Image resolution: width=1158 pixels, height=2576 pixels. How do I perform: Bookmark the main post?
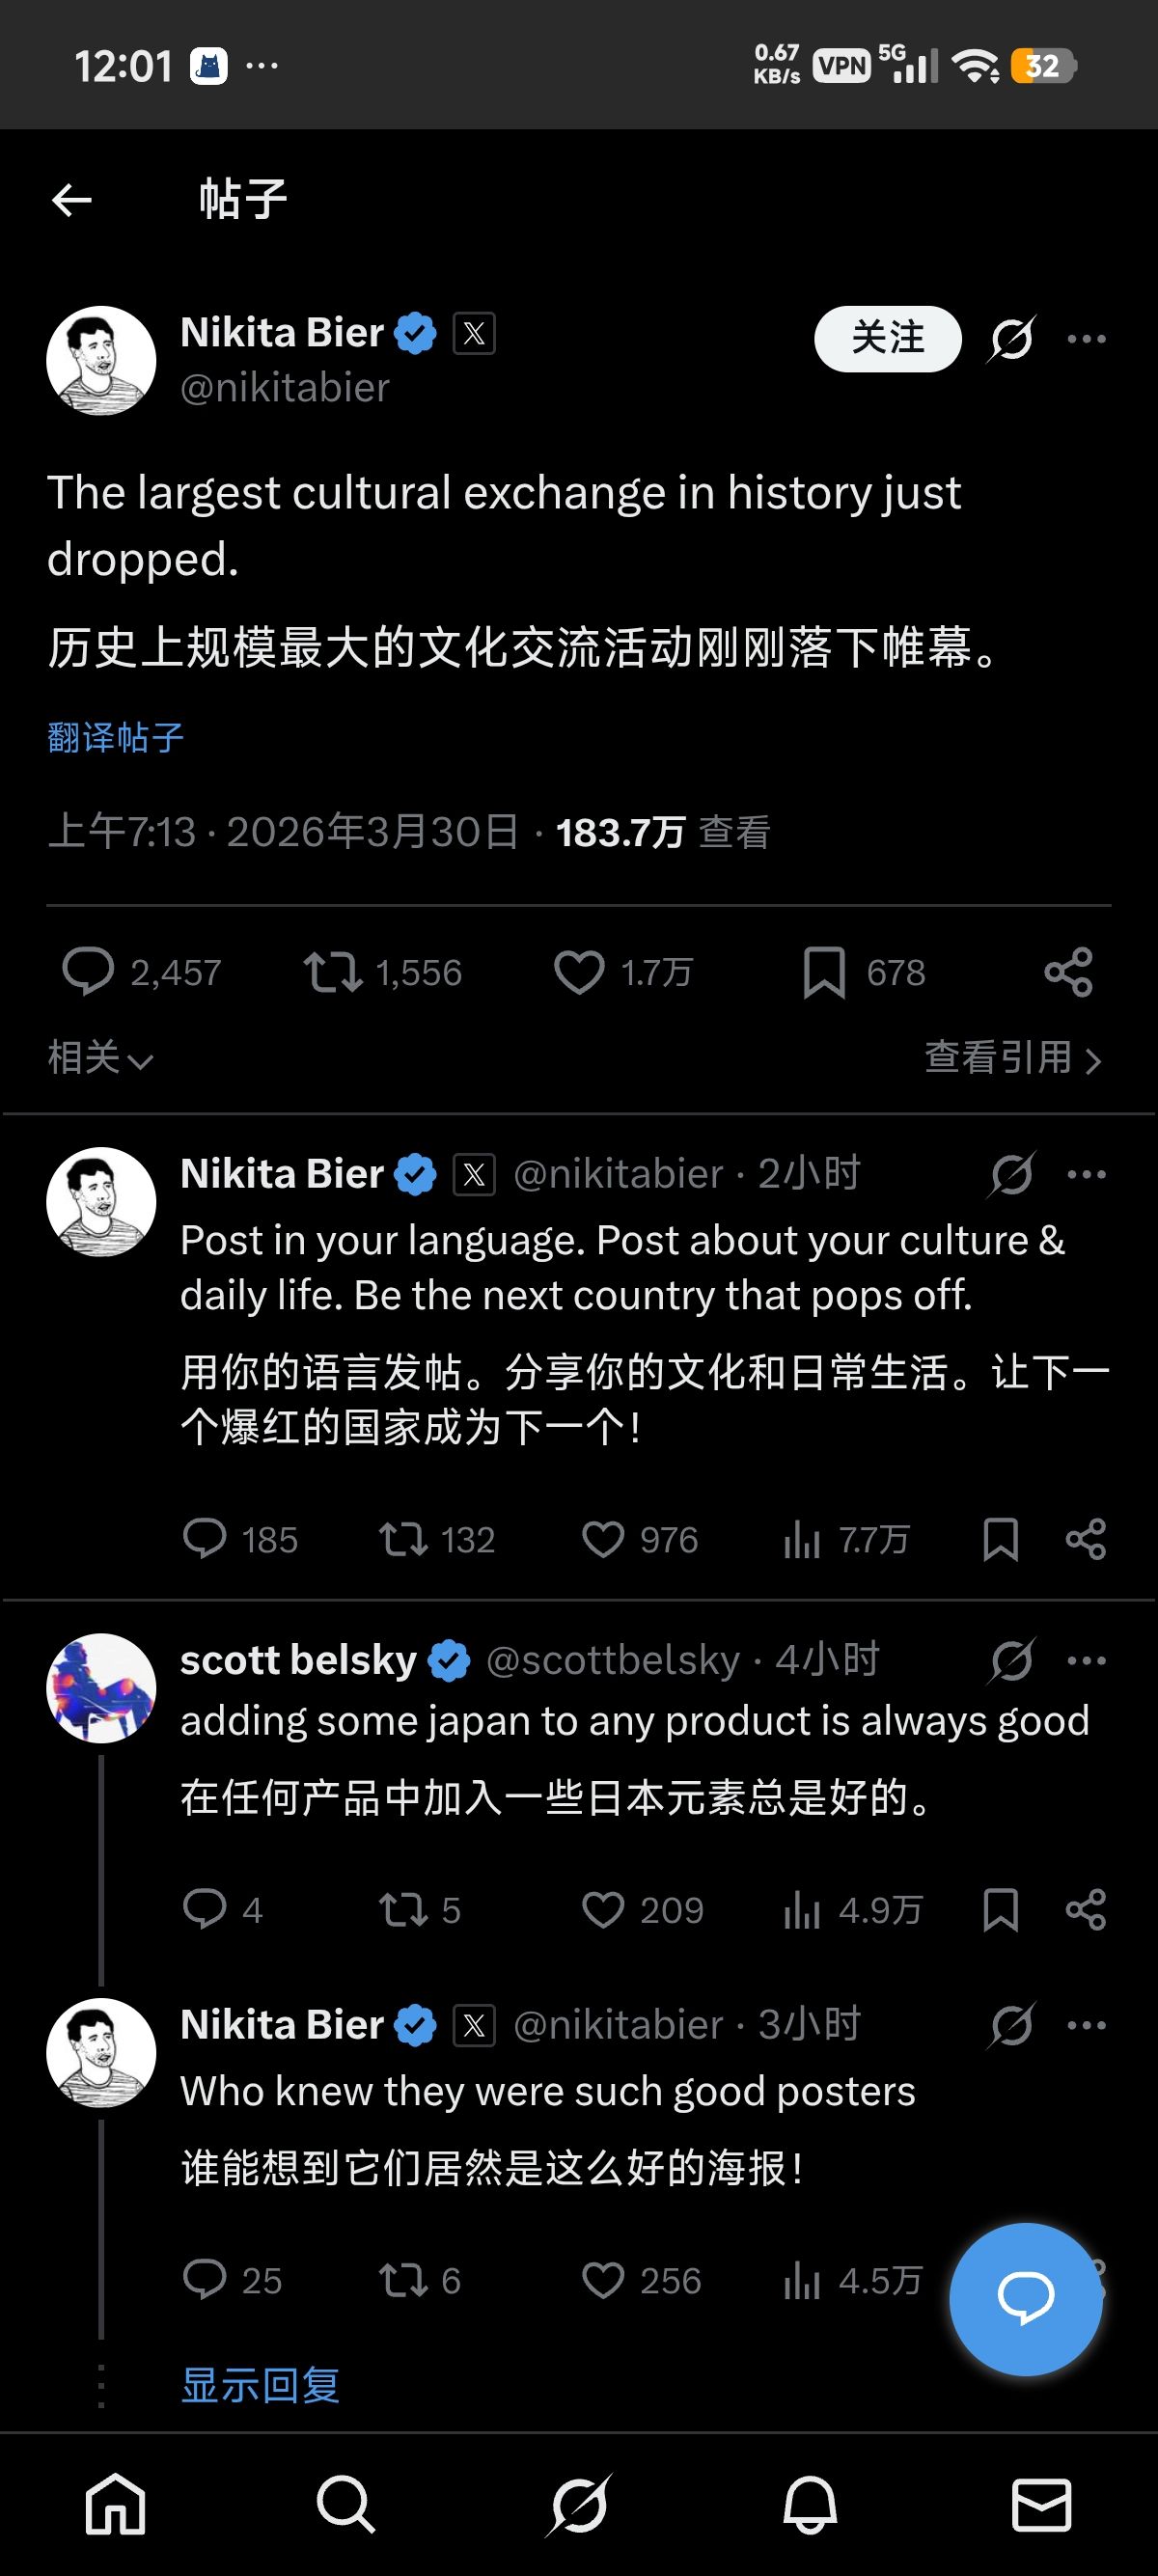pyautogui.click(x=824, y=972)
